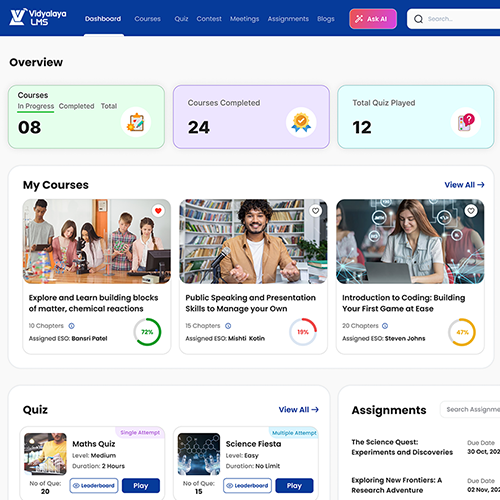The width and height of the screenshot is (500, 500).
Task: Click the Total Quiz Played value 12
Action: tap(362, 127)
